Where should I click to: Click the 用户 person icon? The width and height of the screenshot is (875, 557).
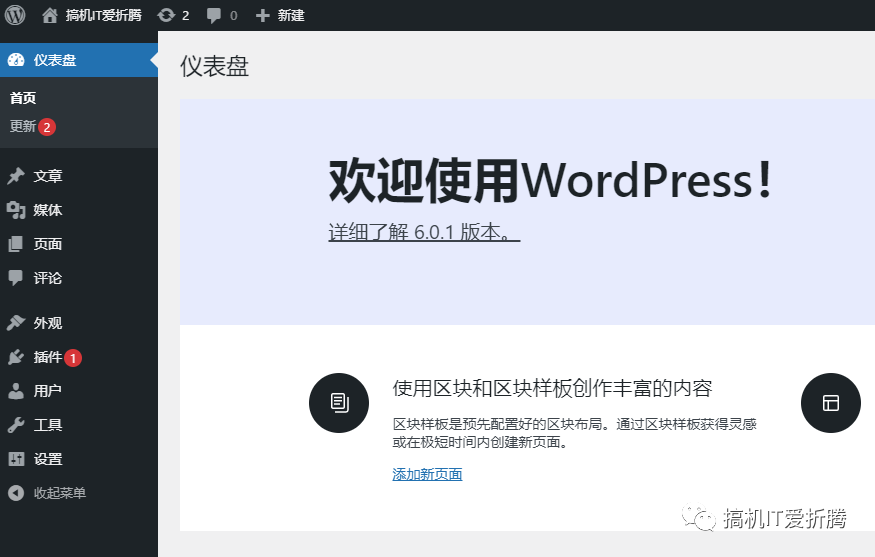coord(16,391)
